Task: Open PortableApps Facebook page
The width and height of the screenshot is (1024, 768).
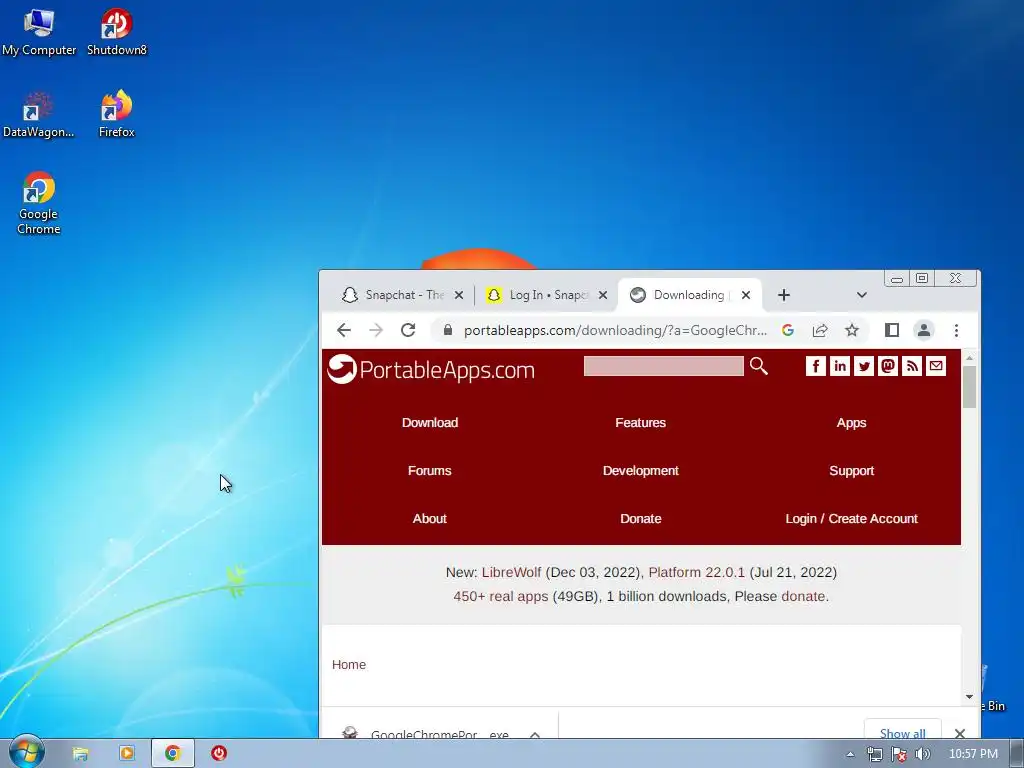Action: [816, 366]
